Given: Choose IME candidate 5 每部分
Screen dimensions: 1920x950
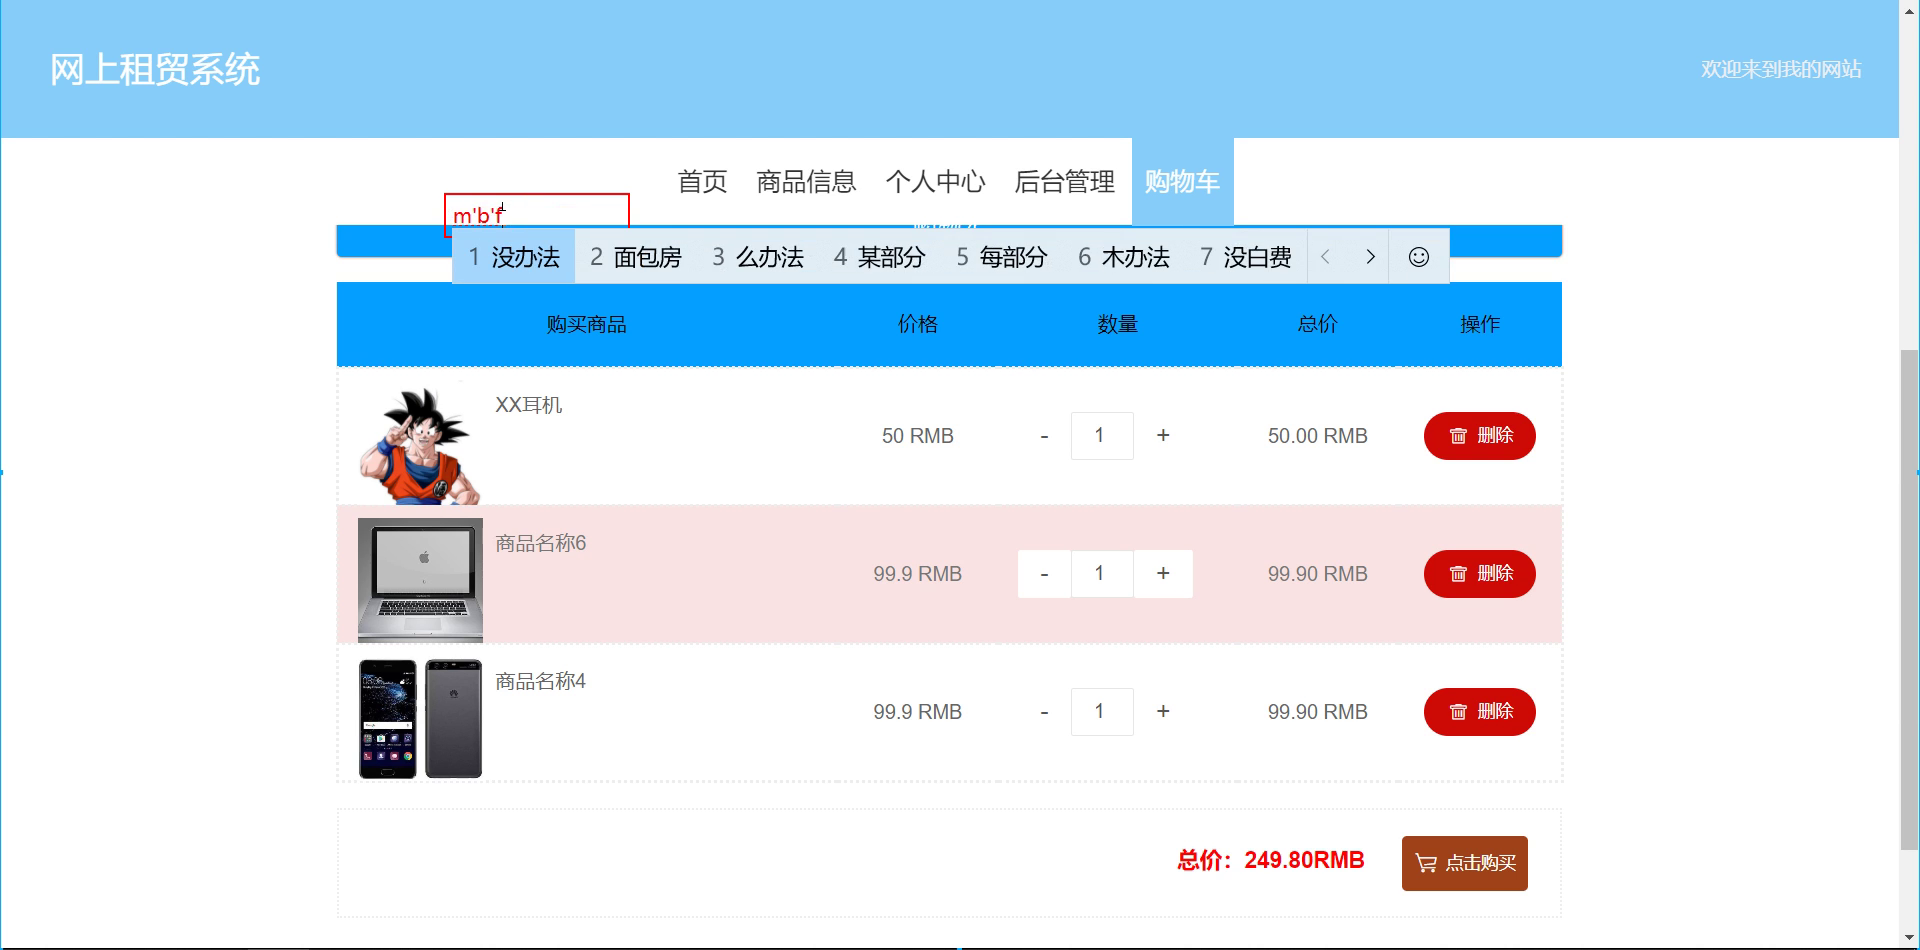Looking at the screenshot, I should point(1001,257).
